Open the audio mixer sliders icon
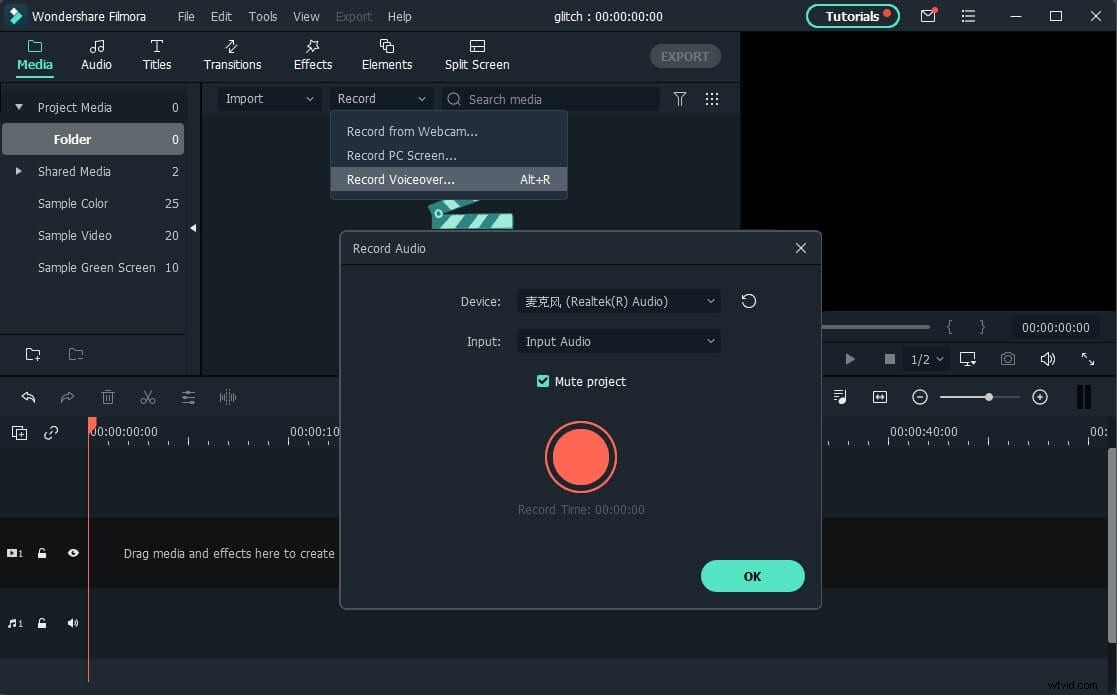Viewport: 1117px width, 695px height. click(188, 397)
